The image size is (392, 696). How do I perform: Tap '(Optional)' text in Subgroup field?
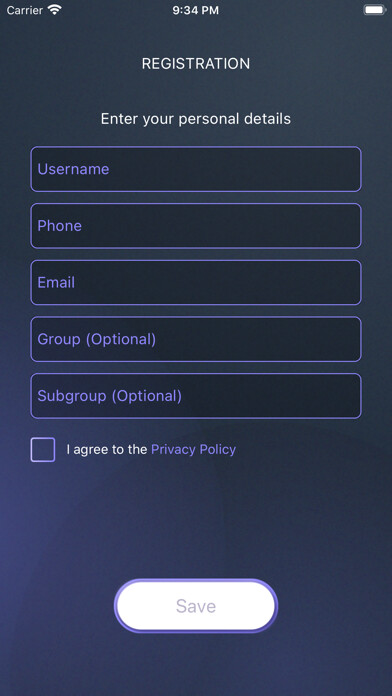click(x=147, y=396)
